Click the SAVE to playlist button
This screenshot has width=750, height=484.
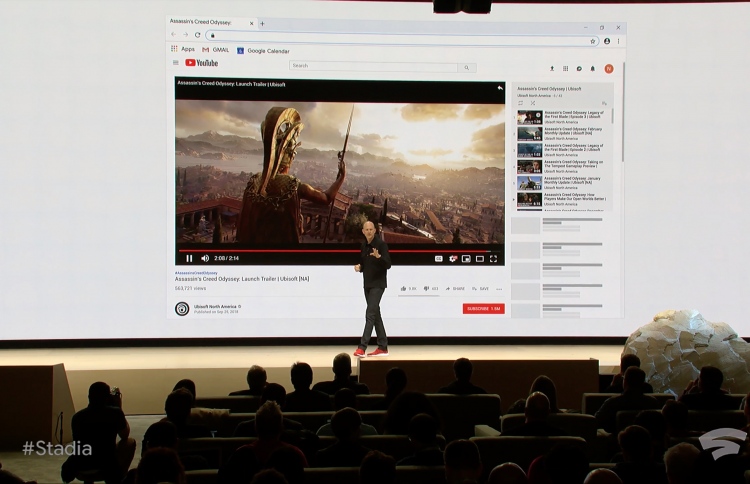point(480,289)
